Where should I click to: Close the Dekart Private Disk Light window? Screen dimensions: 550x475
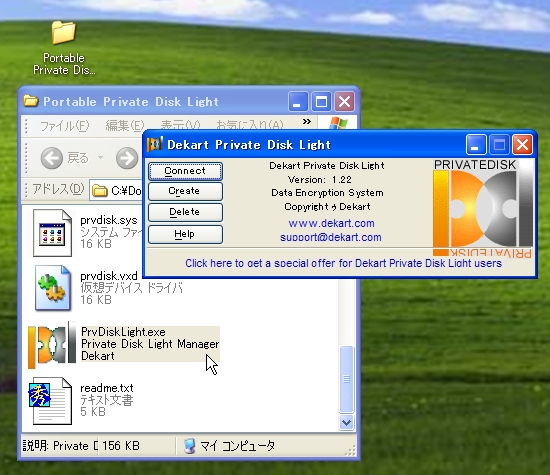(x=522, y=145)
